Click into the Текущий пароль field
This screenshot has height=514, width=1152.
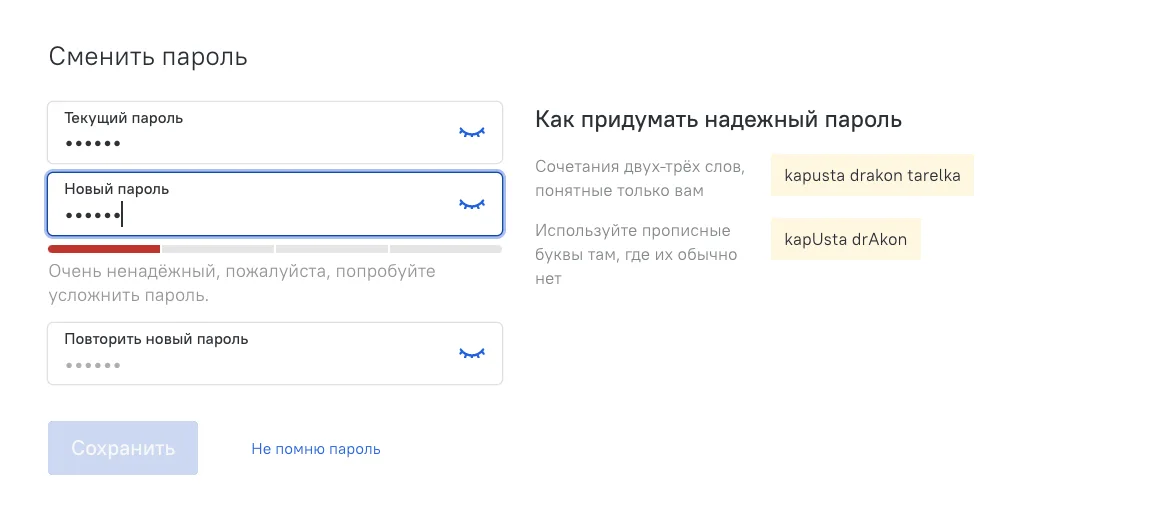(275, 132)
